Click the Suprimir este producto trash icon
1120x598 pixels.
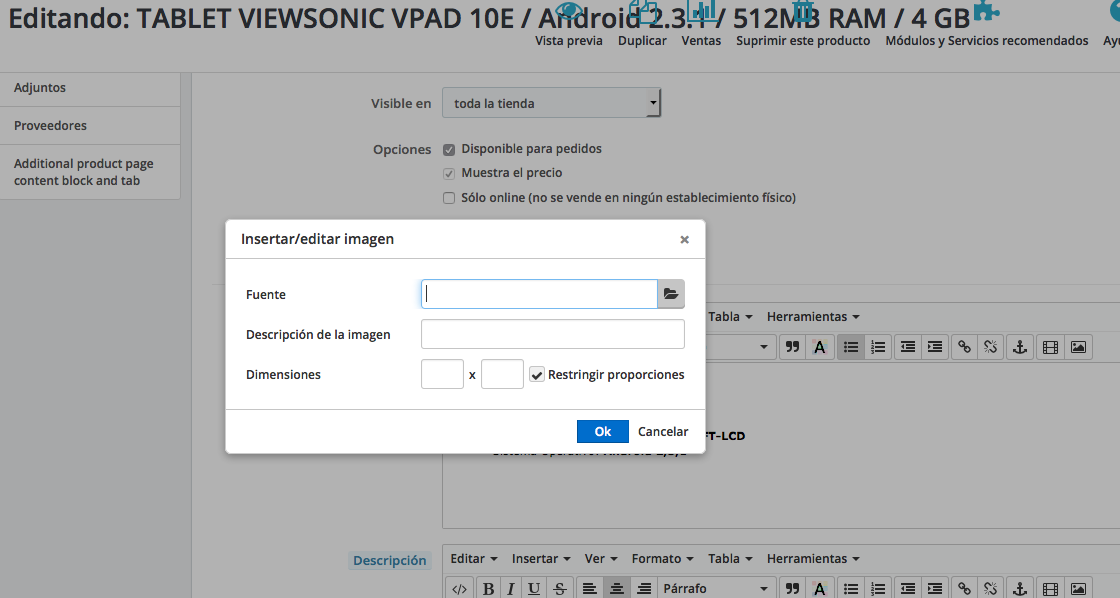[x=803, y=10]
